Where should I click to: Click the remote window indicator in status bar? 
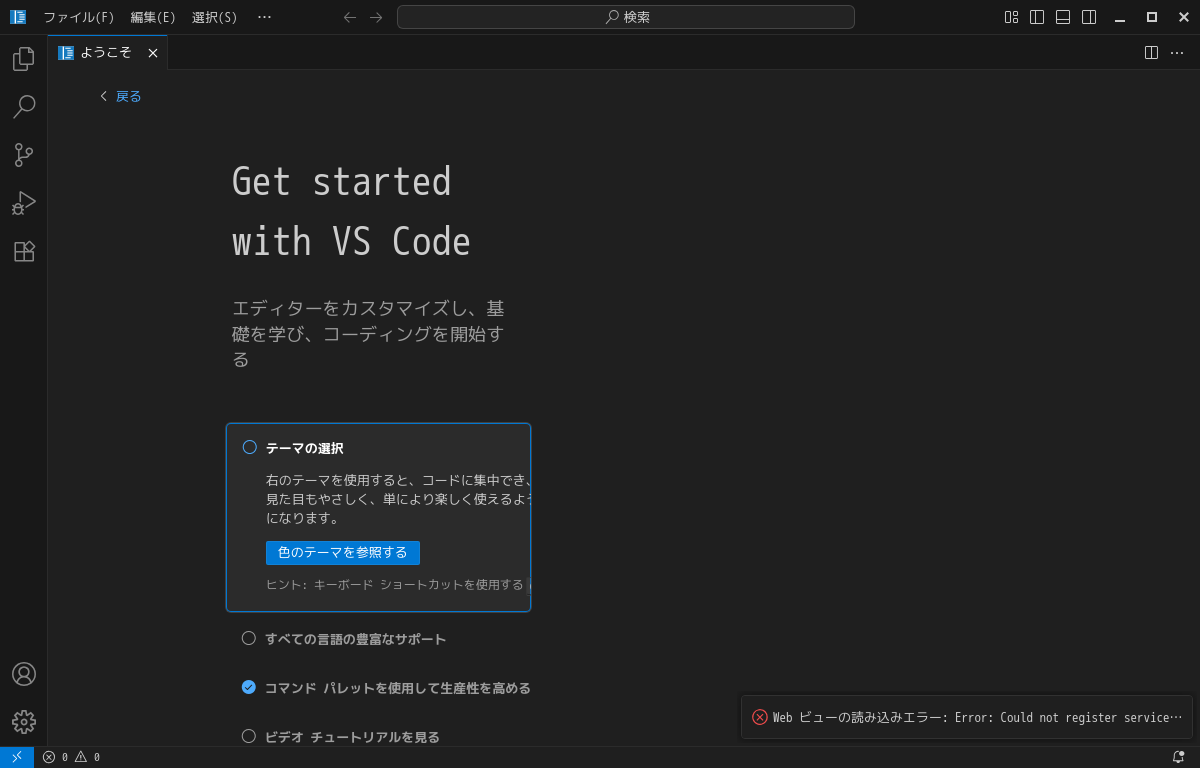tap(17, 757)
